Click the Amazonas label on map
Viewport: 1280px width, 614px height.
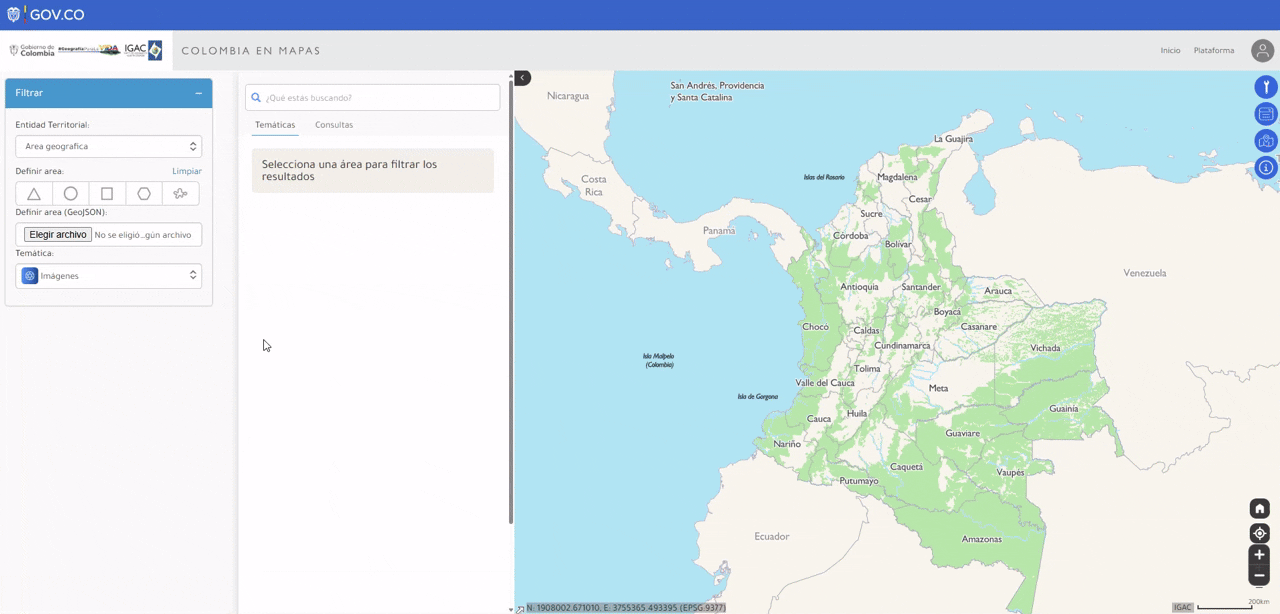(x=981, y=539)
